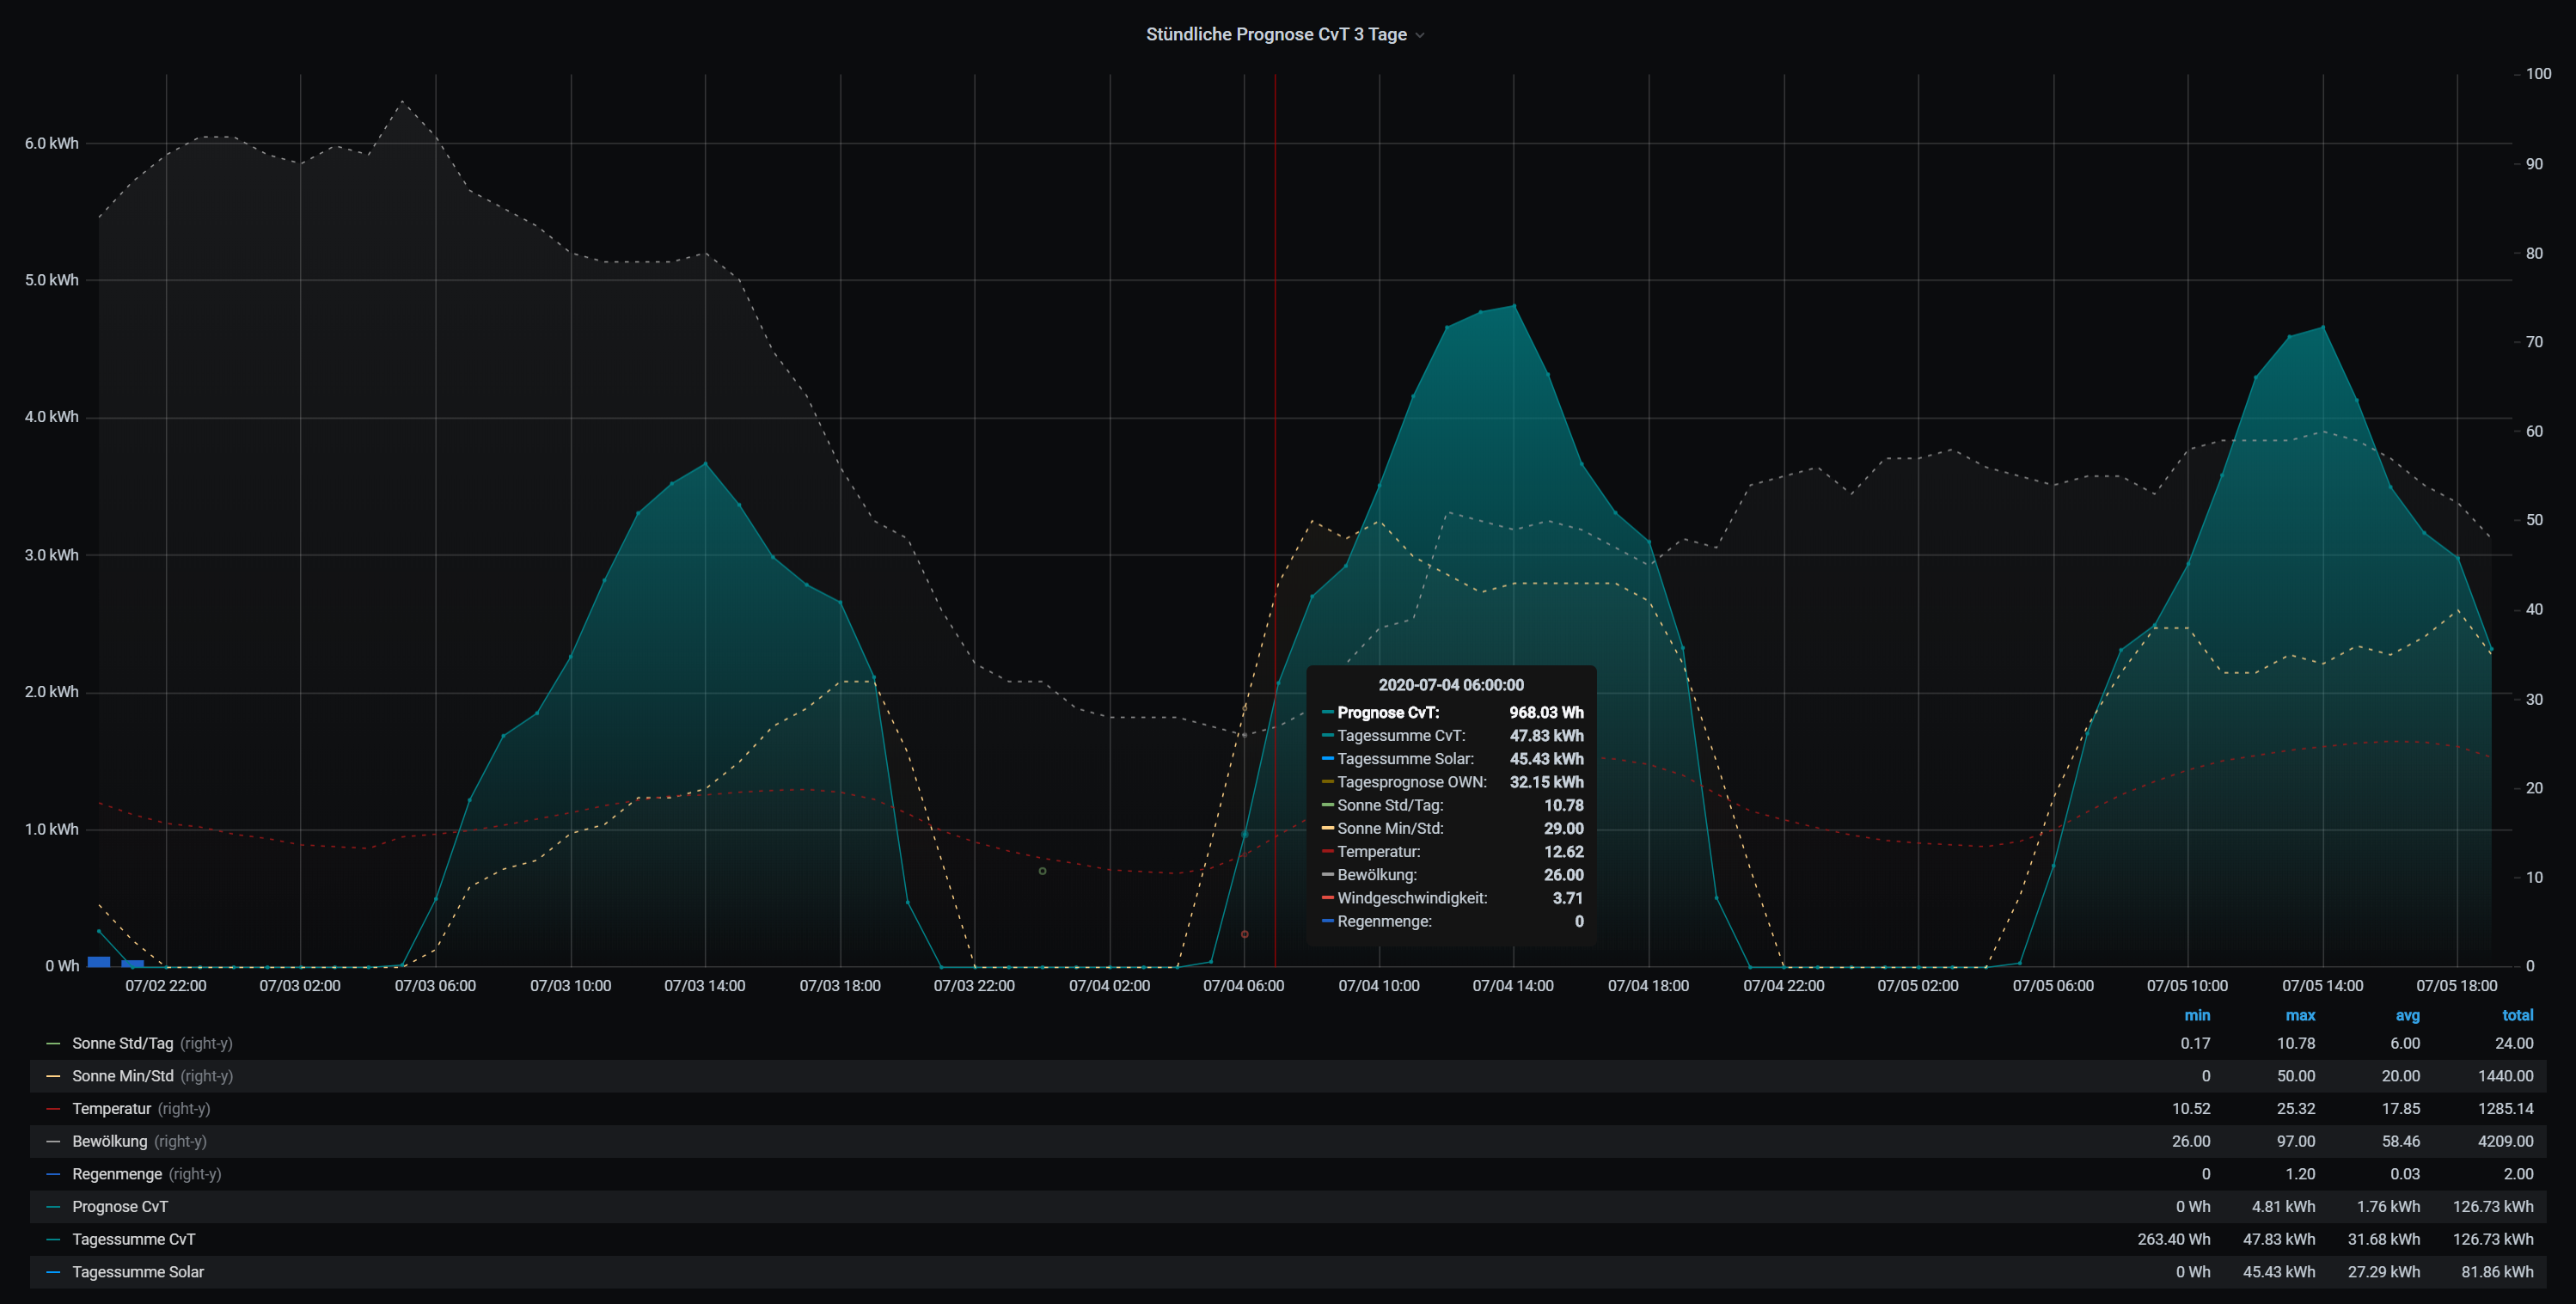Click the Regenmenge legend color dash
This screenshot has width=2576, height=1304.
pyautogui.click(x=53, y=1174)
